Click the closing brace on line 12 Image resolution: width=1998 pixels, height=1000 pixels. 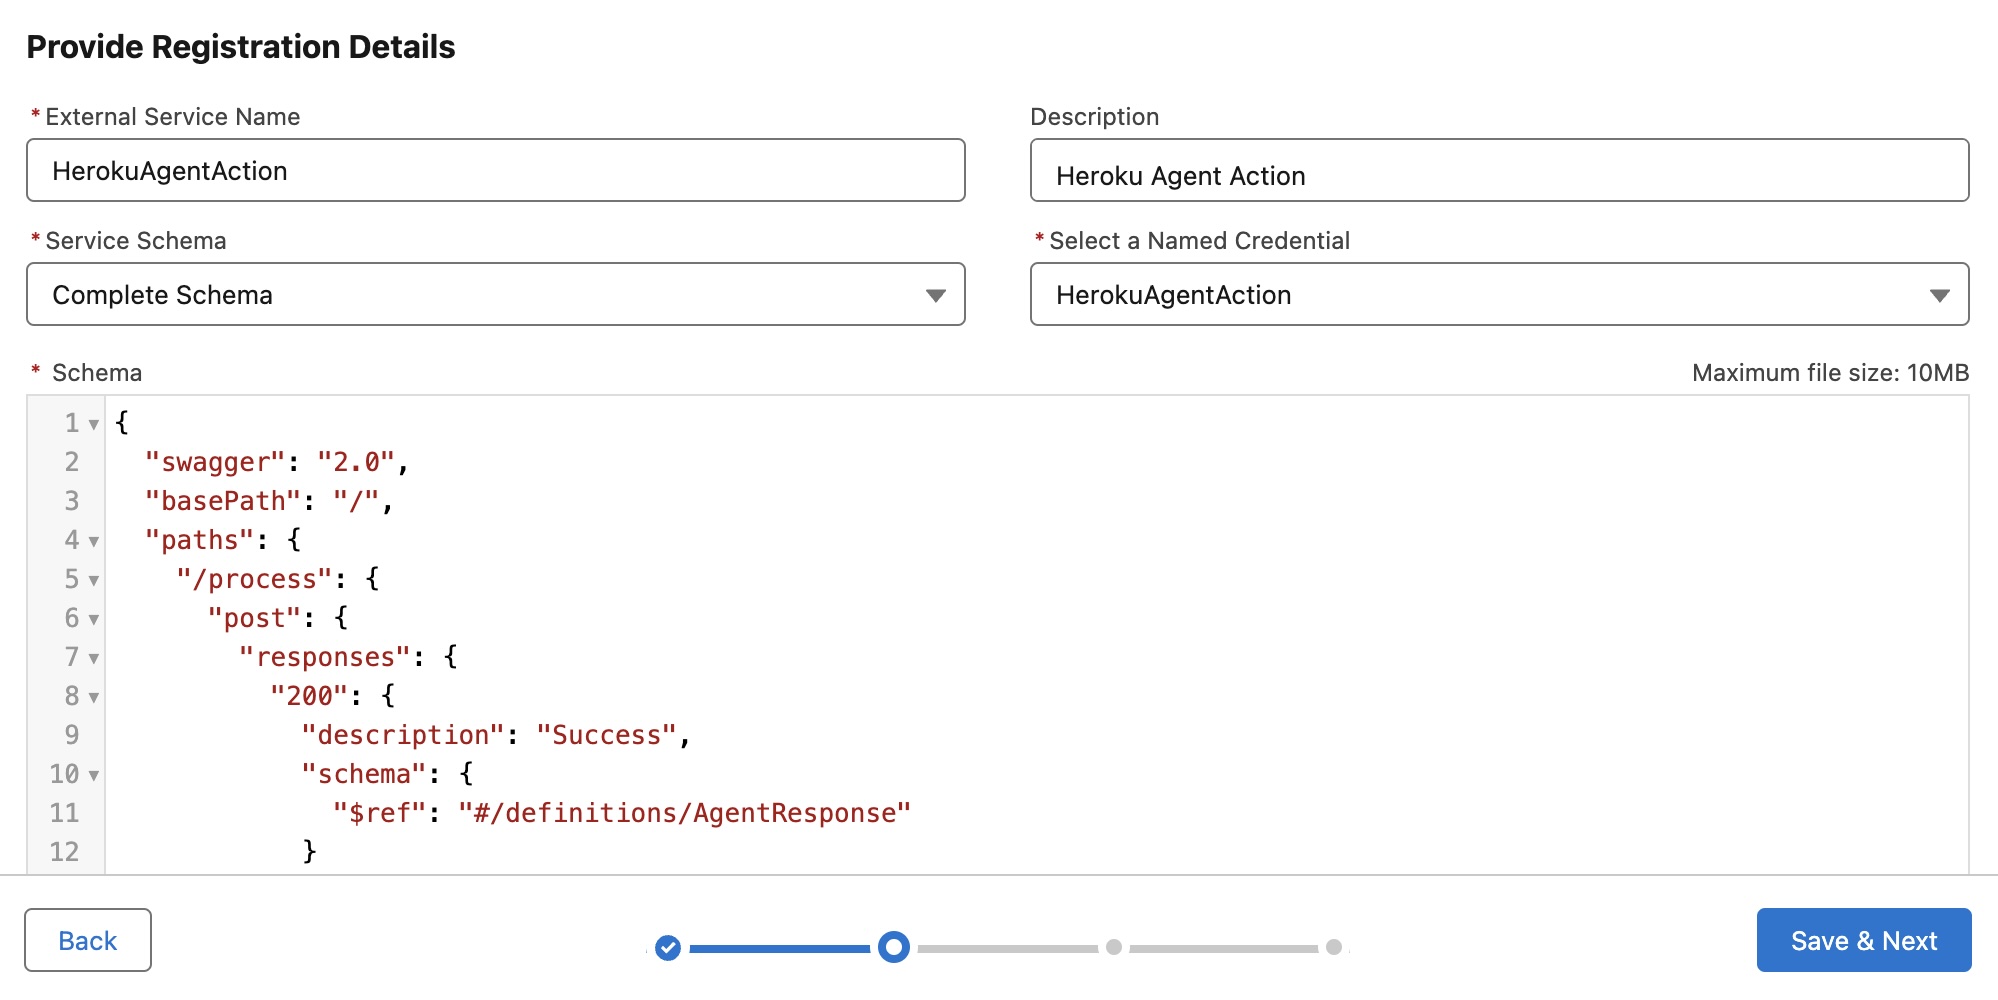pos(309,851)
